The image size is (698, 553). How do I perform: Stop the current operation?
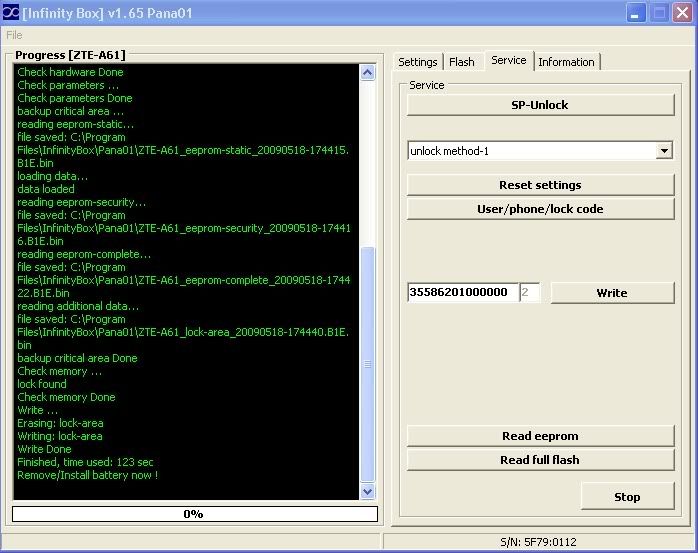click(628, 497)
